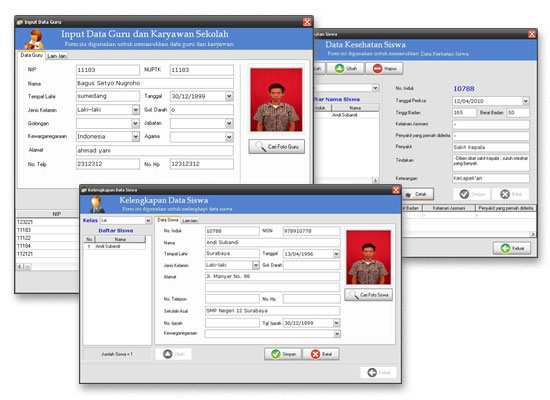Select the Data Siswa tab
Screen dimensions: 550x400
[168, 220]
